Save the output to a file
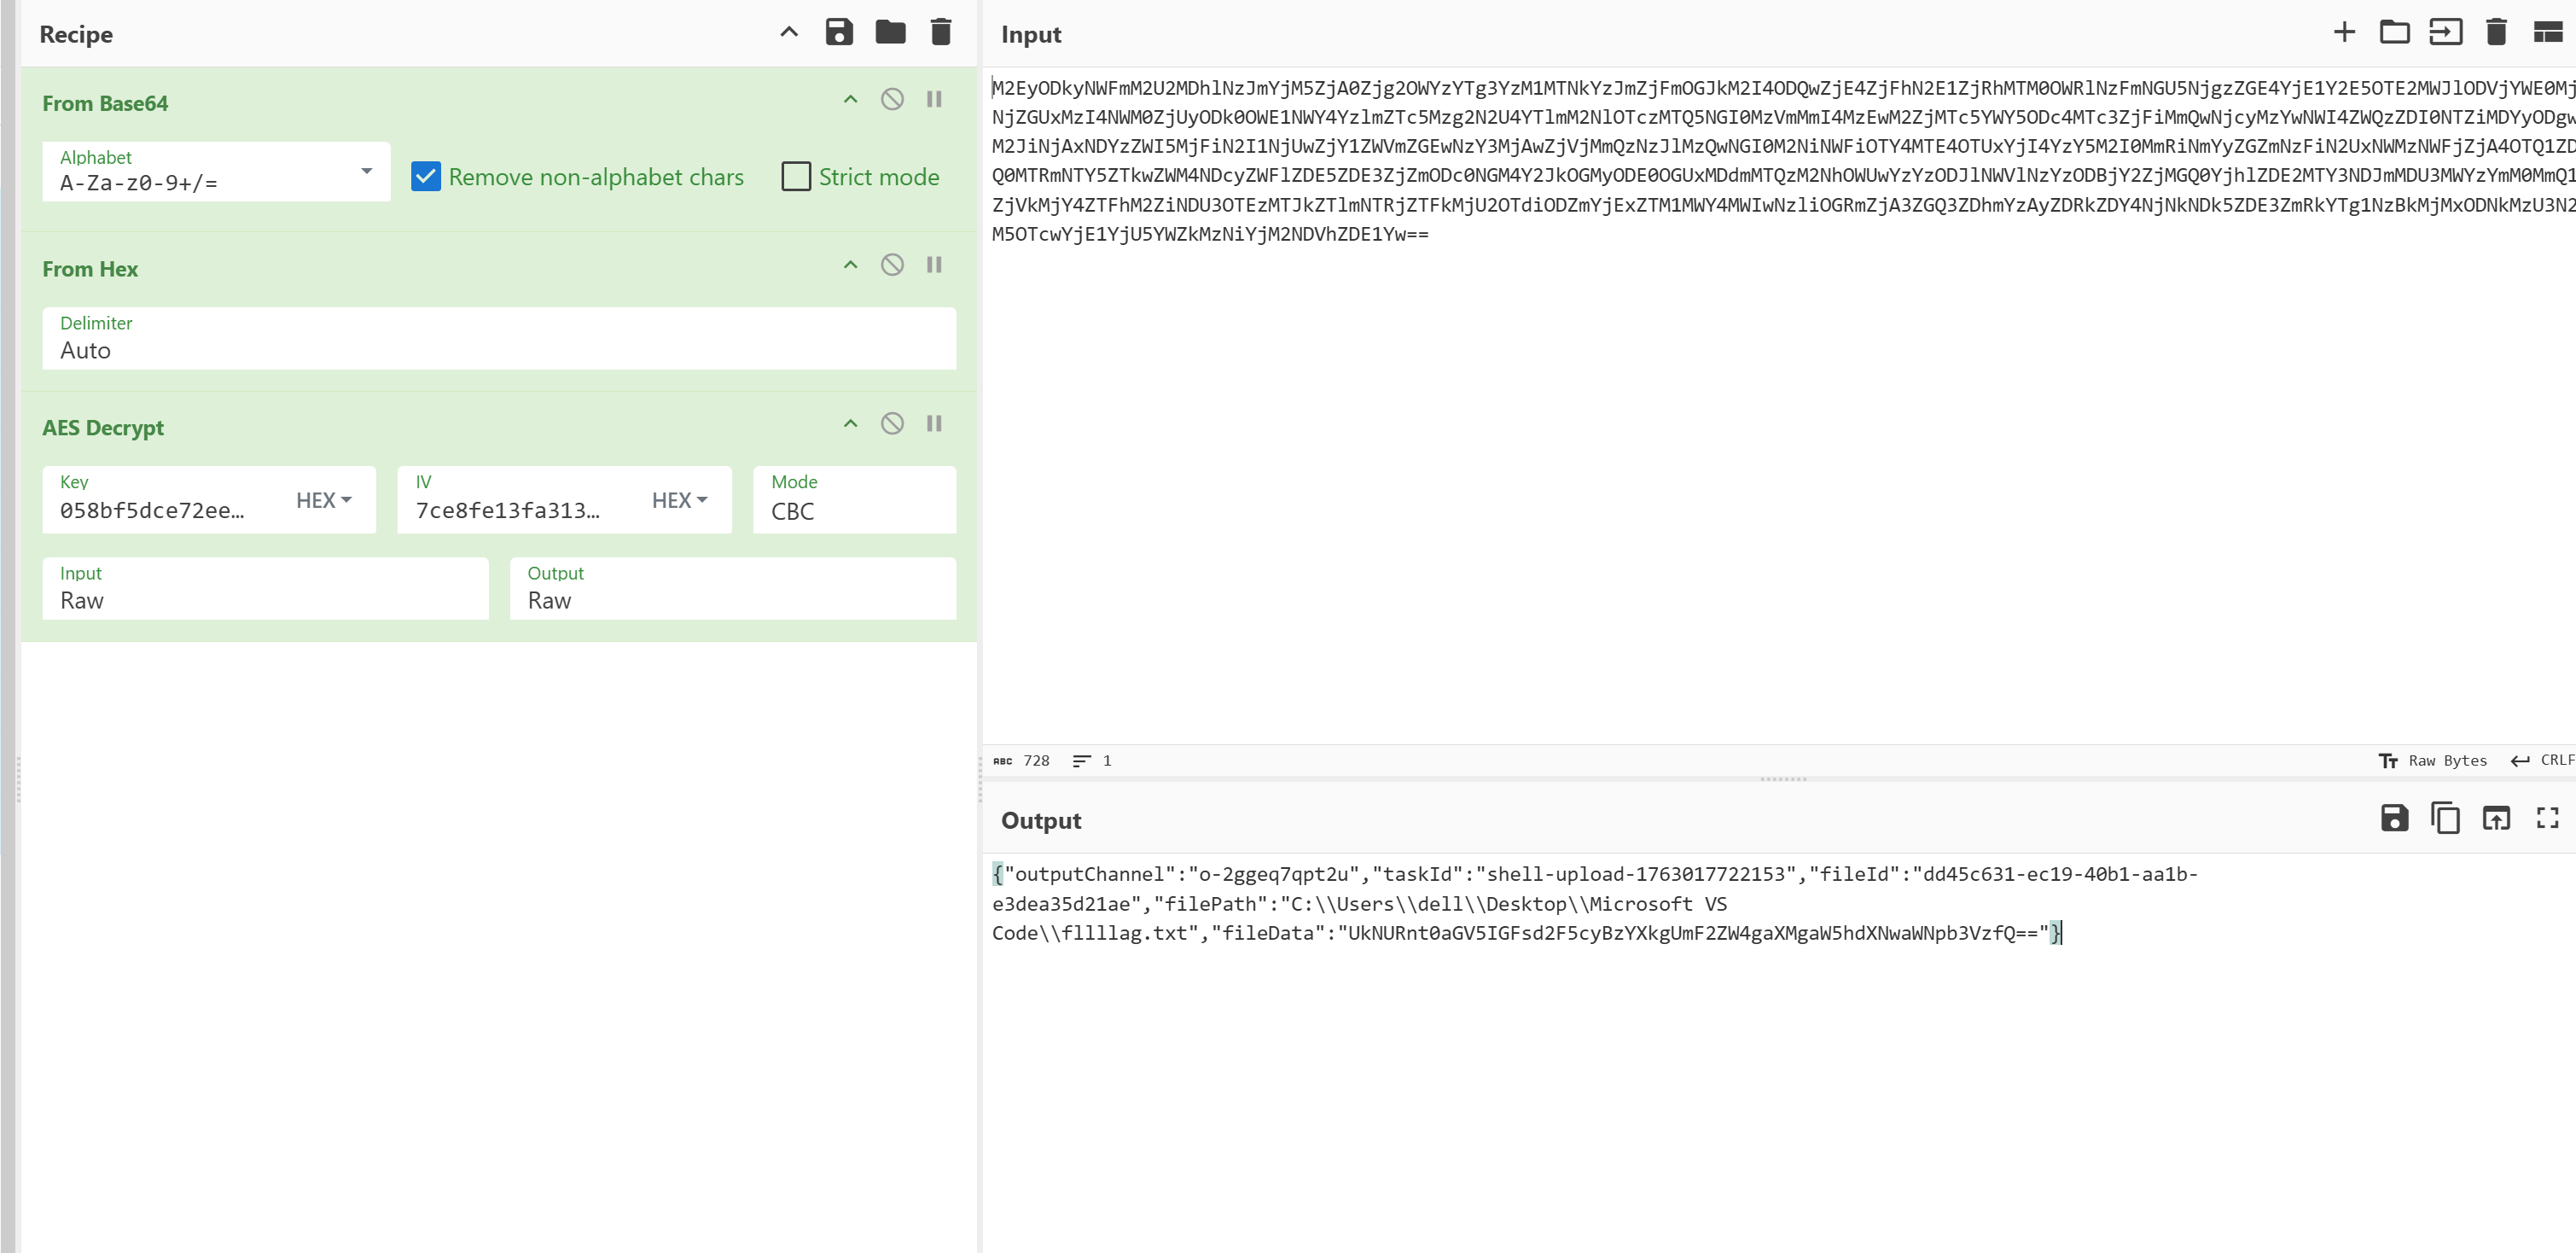 point(2394,818)
